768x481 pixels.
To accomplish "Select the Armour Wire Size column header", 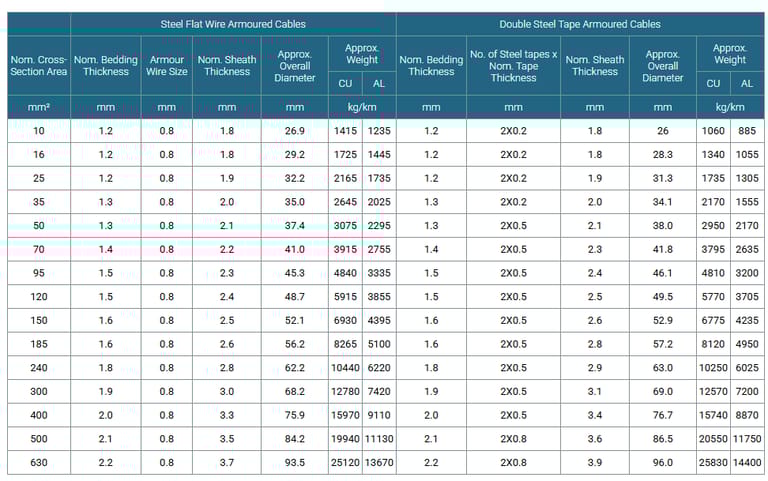I will click(x=167, y=65).
